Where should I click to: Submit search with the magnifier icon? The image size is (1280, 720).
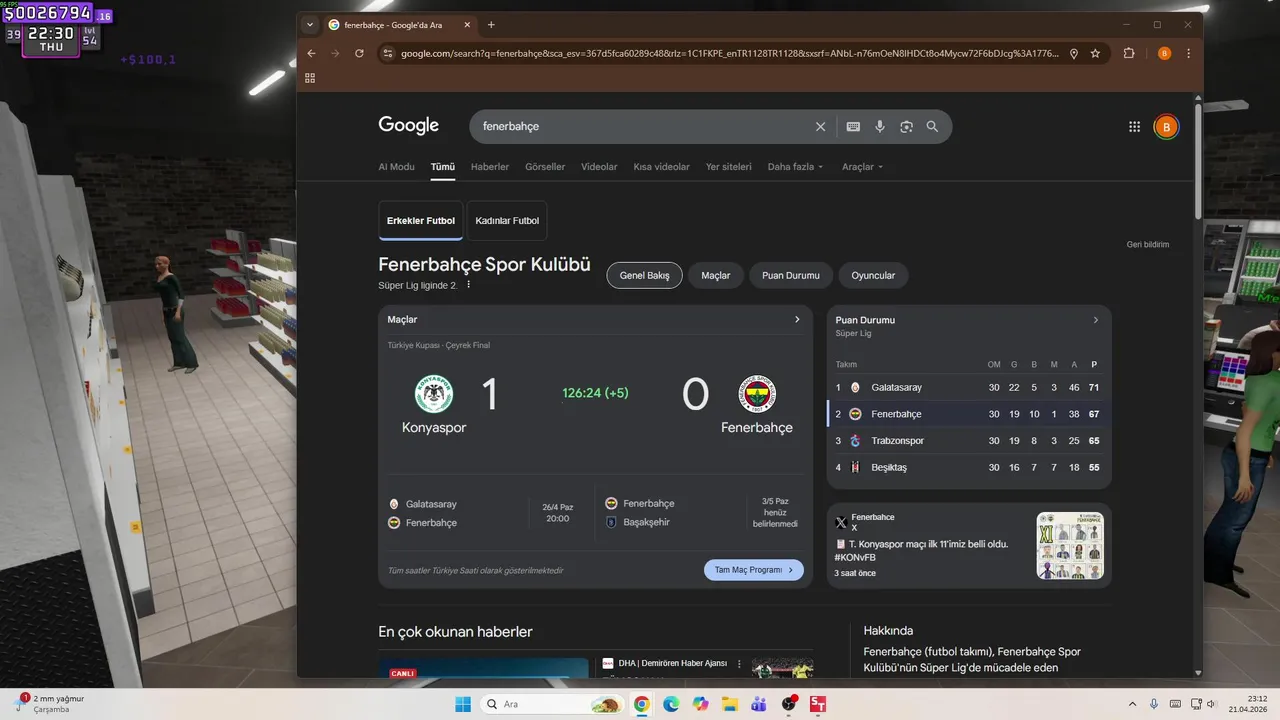(932, 127)
